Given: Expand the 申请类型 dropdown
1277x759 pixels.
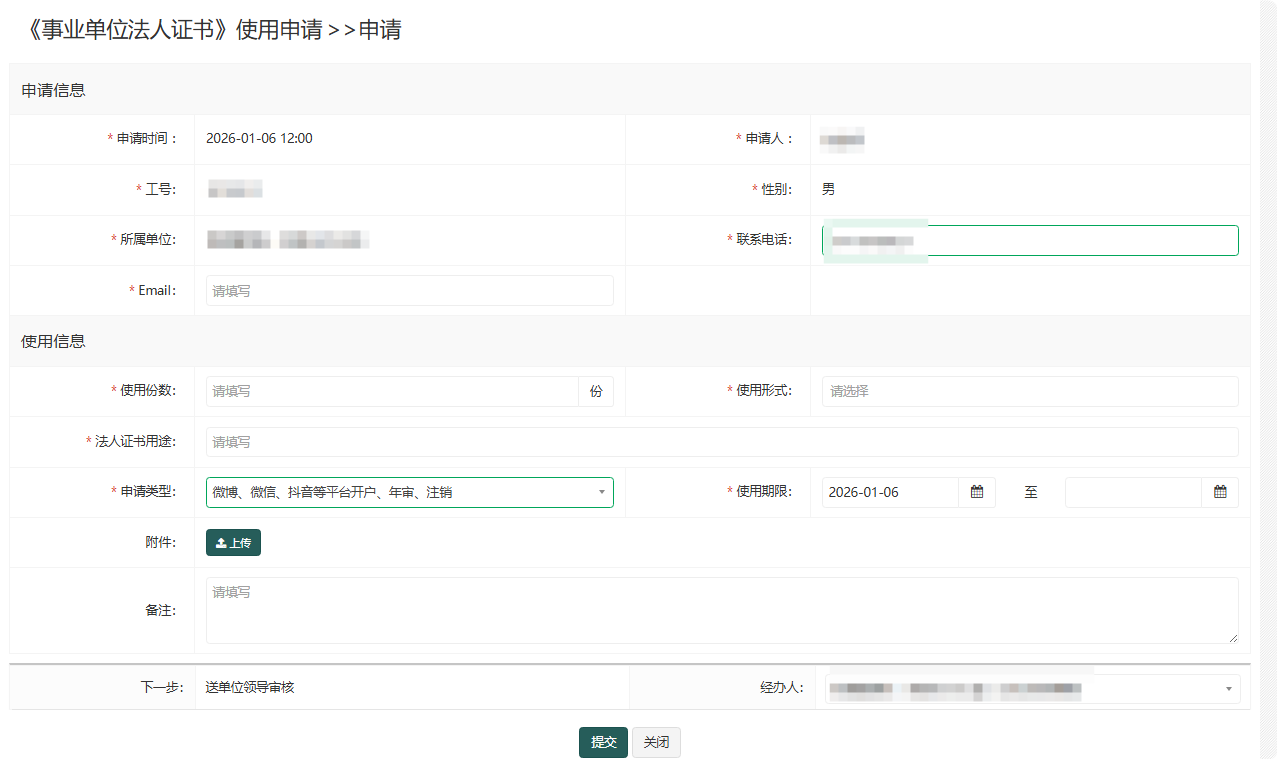Looking at the screenshot, I should [x=409, y=492].
